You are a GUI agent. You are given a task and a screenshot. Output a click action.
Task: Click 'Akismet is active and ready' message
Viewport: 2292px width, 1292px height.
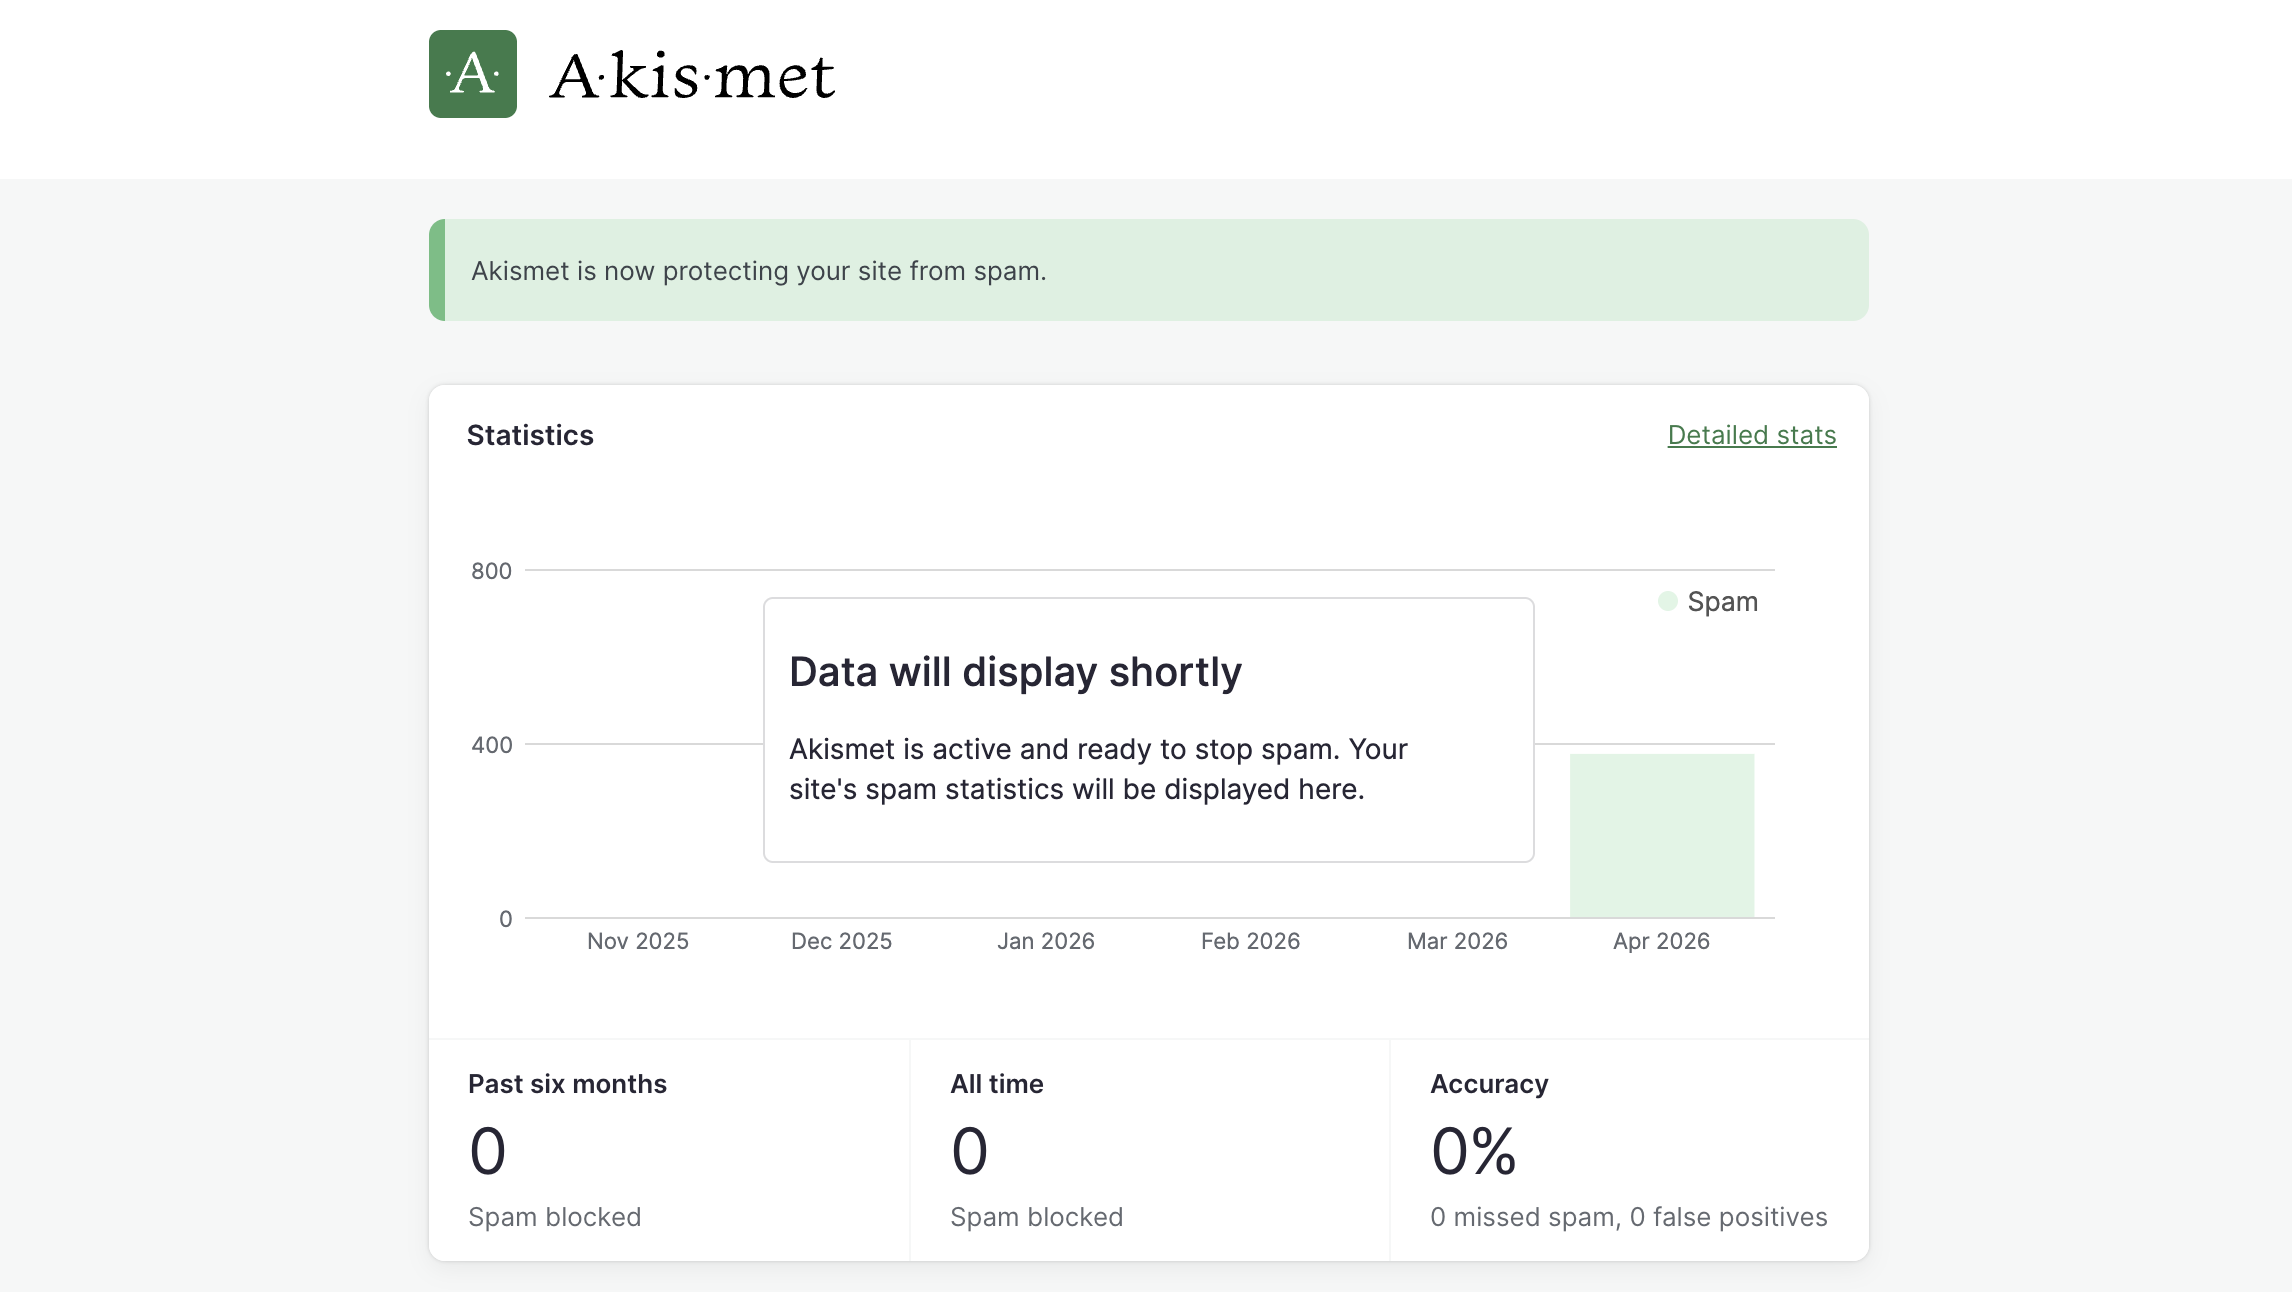(x=1098, y=769)
